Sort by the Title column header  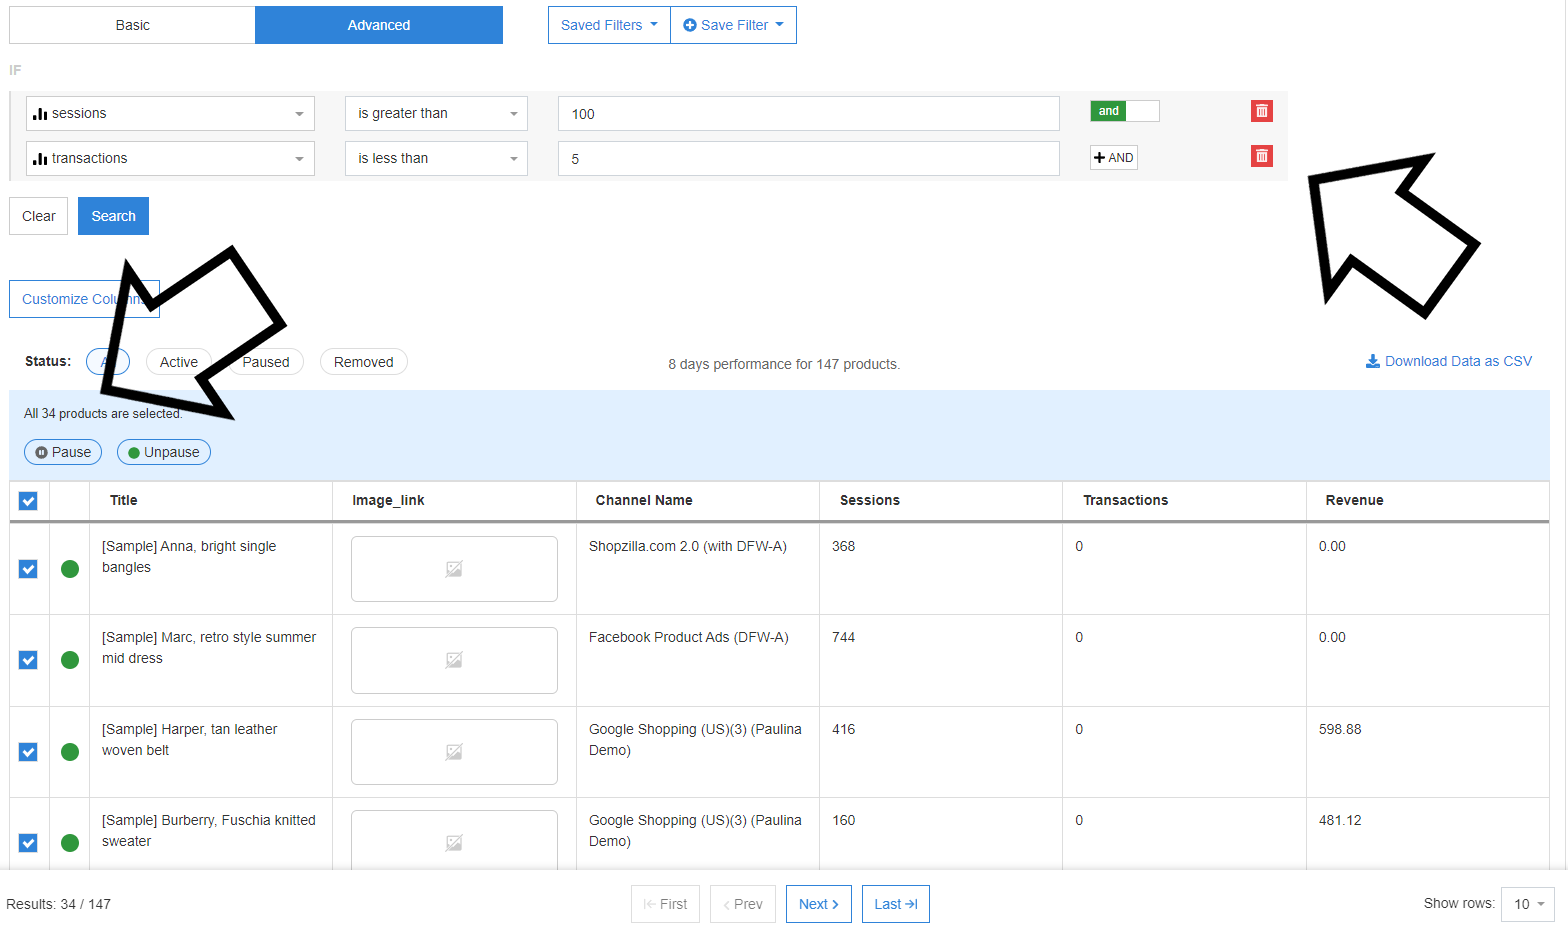[x=124, y=500]
